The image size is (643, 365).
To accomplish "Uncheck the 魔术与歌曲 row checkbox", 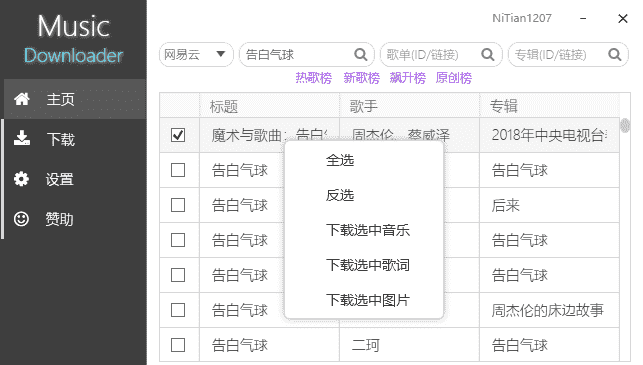I will pyautogui.click(x=178, y=135).
